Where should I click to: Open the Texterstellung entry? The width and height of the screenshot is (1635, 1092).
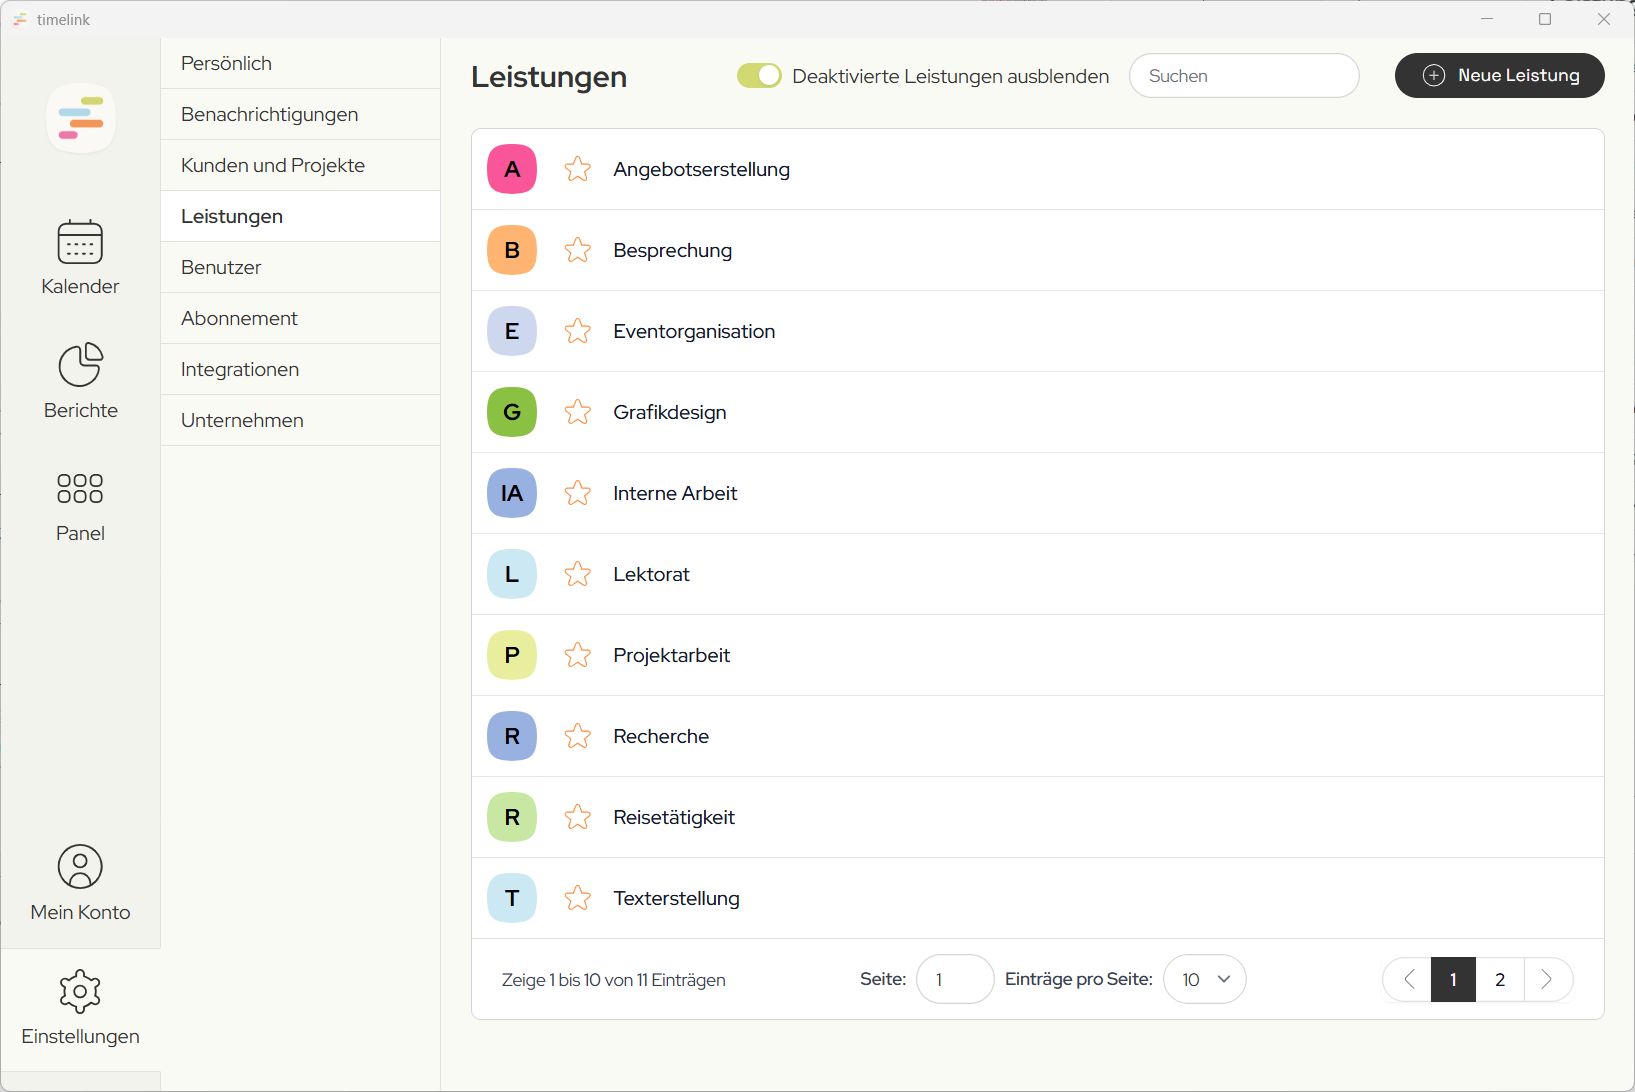point(1038,898)
